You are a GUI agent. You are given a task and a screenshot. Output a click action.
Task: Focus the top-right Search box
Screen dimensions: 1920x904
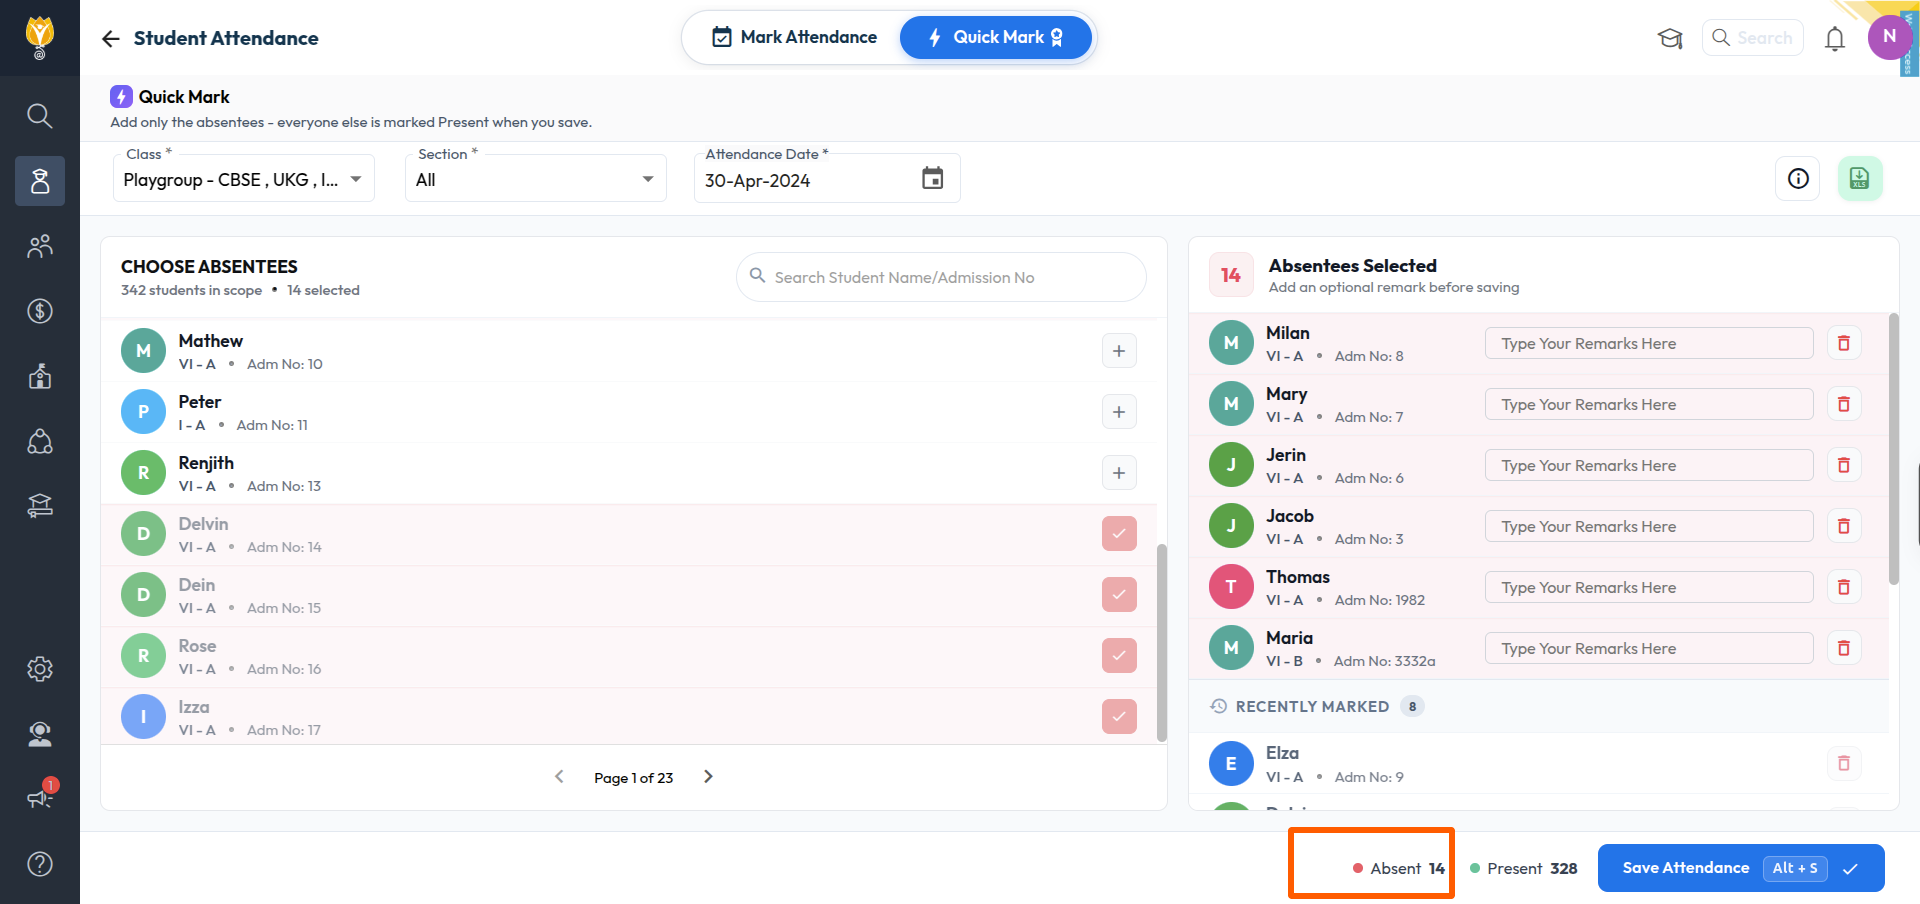tap(1753, 38)
